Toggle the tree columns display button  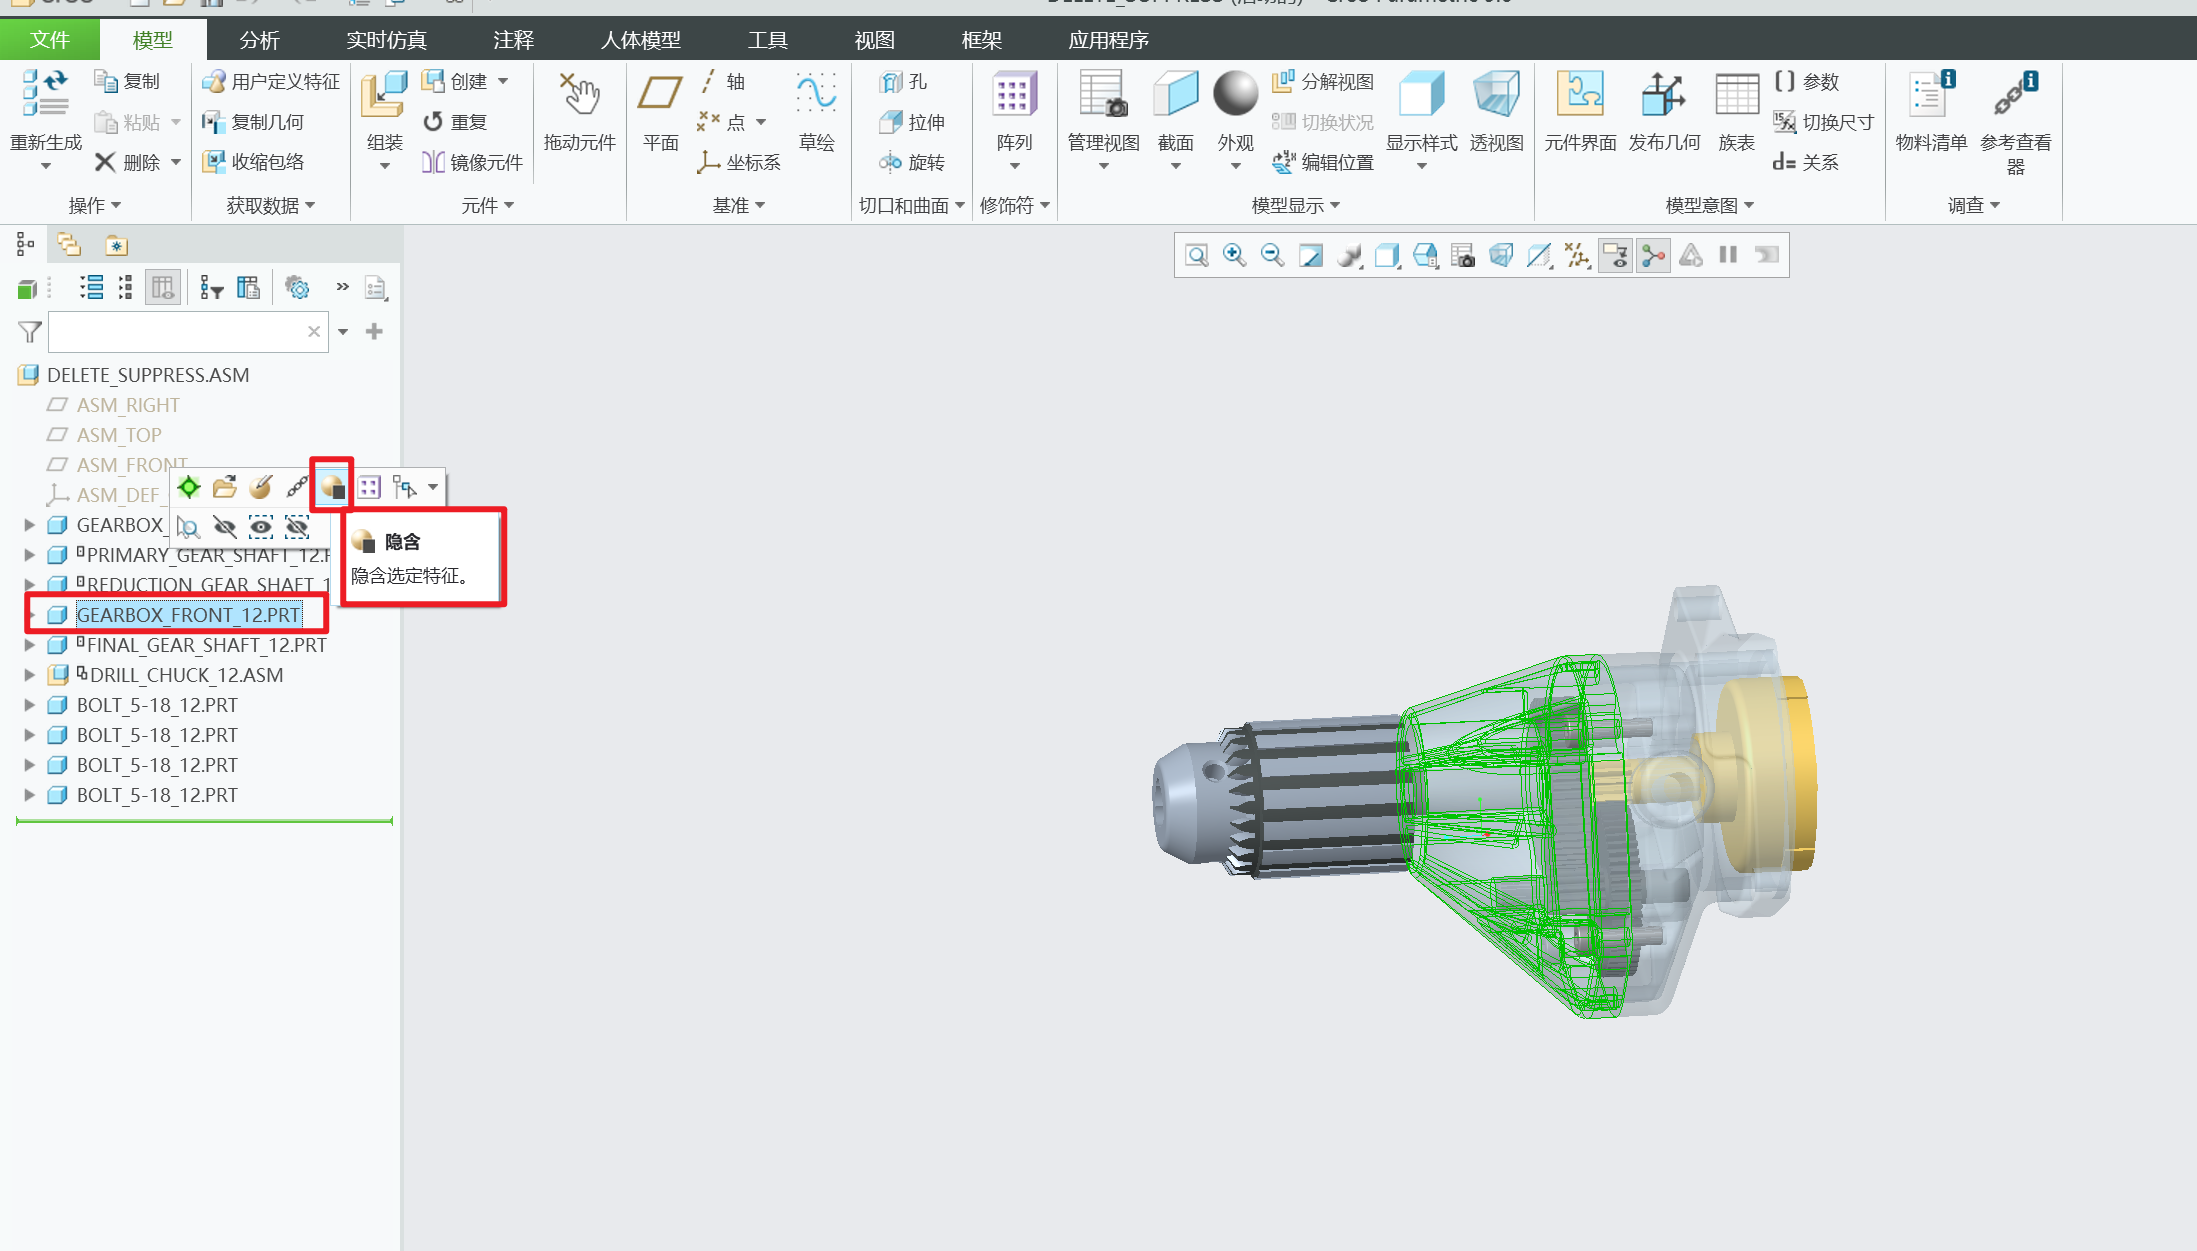coord(162,288)
